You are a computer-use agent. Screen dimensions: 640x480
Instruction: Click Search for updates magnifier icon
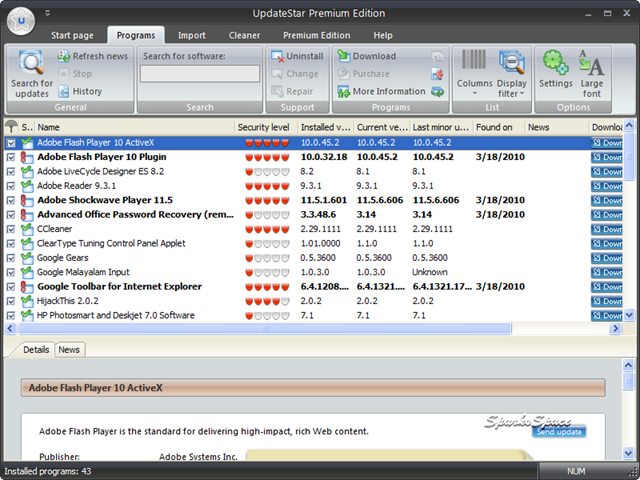tap(31, 63)
